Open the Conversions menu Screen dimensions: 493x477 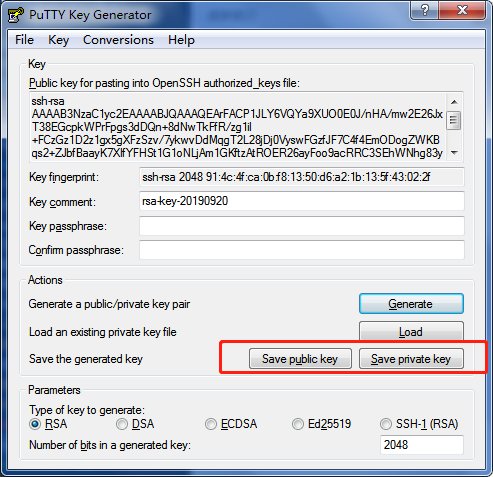point(118,40)
